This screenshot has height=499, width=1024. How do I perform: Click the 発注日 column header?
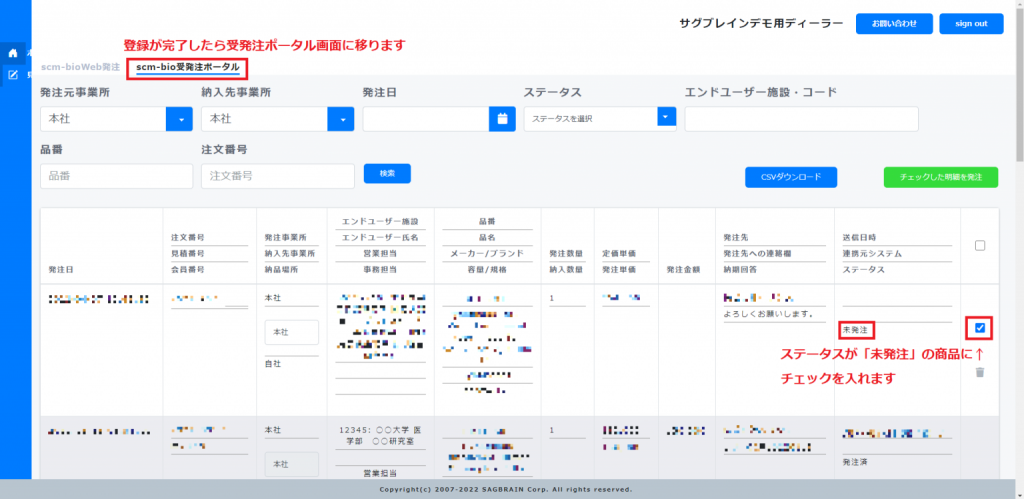pyautogui.click(x=61, y=269)
